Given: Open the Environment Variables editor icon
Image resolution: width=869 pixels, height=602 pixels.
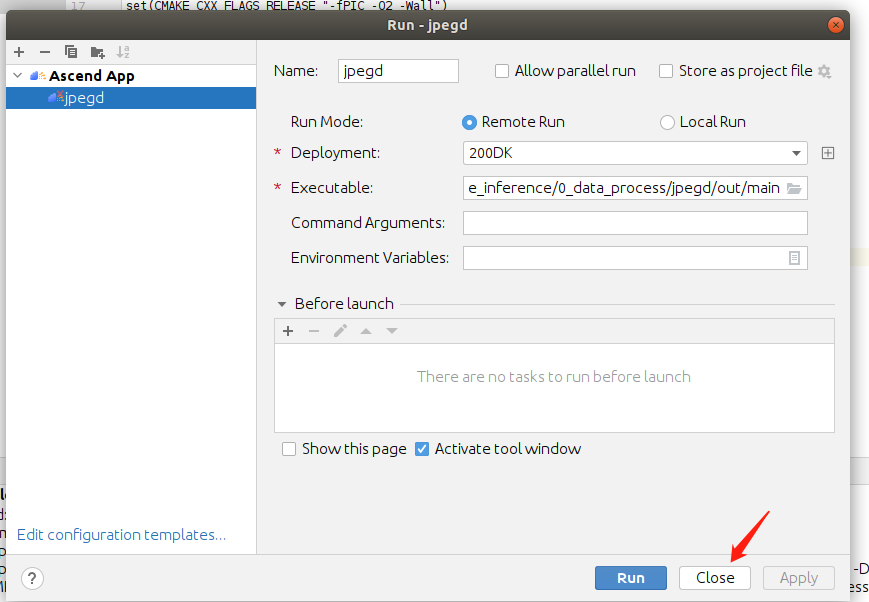Looking at the screenshot, I should pyautogui.click(x=794, y=258).
